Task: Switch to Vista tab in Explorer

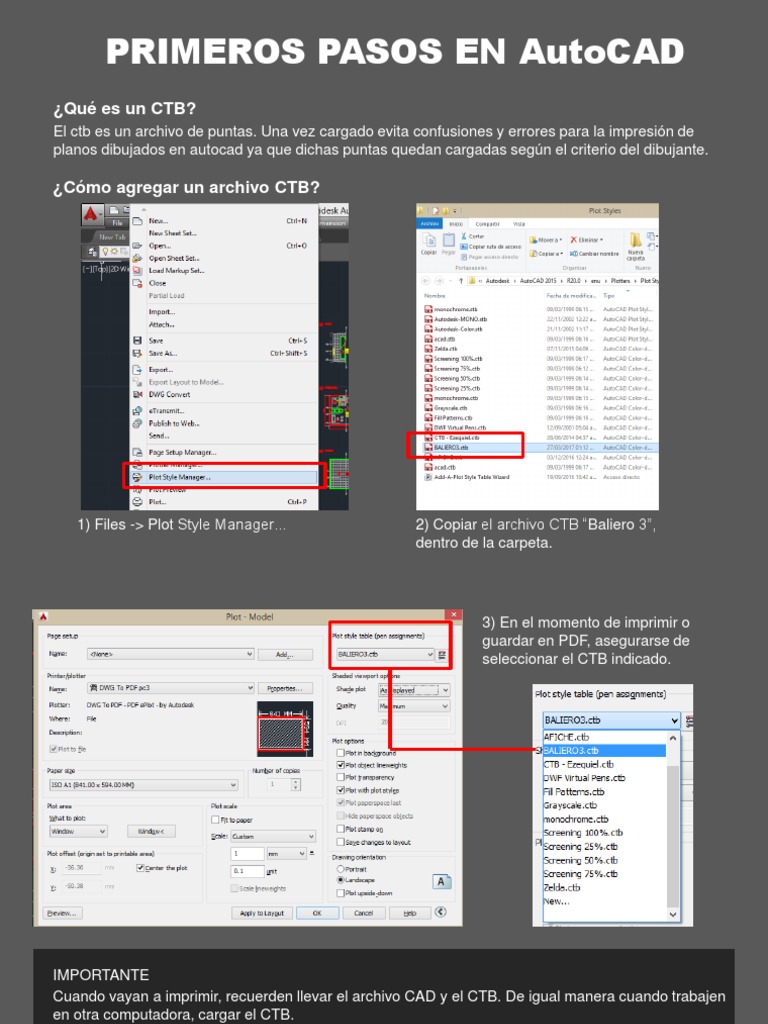Action: tap(519, 224)
